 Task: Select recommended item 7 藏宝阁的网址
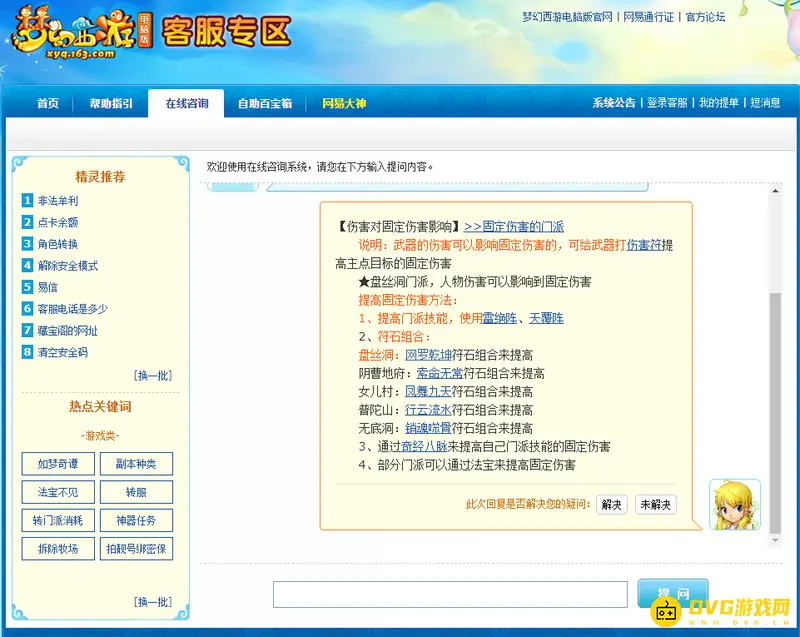[67, 330]
